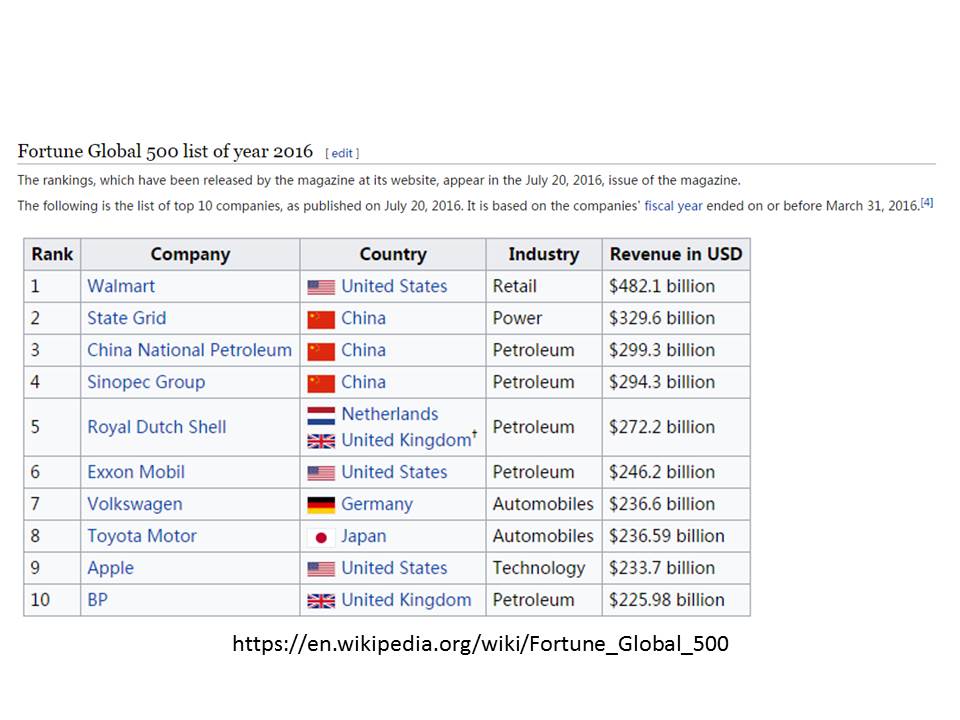Select the Sinopec Group link
Screen dimensions: 960x720
pyautogui.click(x=146, y=382)
